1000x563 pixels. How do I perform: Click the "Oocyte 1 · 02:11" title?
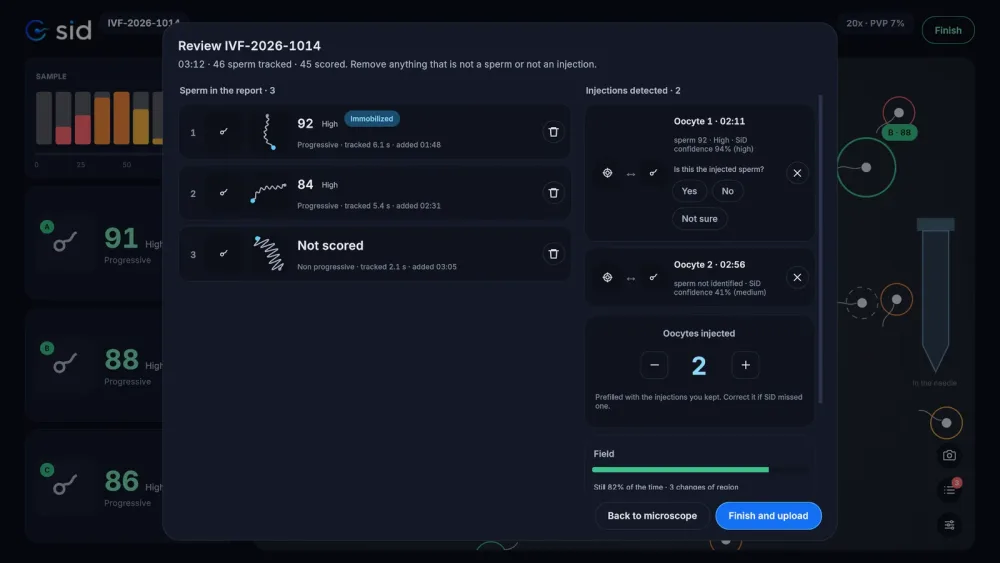pos(709,121)
